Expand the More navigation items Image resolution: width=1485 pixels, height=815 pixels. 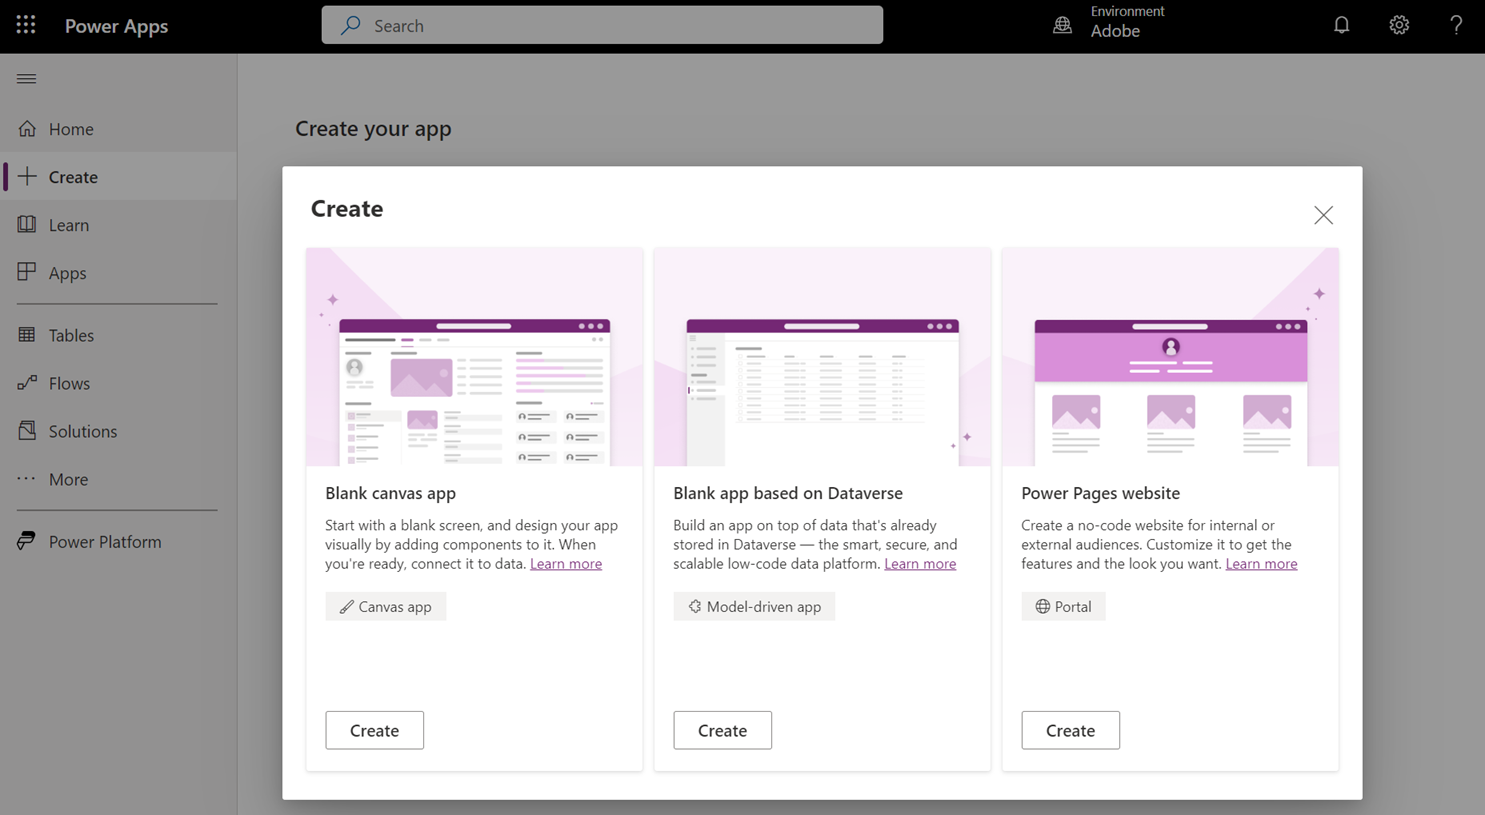[67, 479]
